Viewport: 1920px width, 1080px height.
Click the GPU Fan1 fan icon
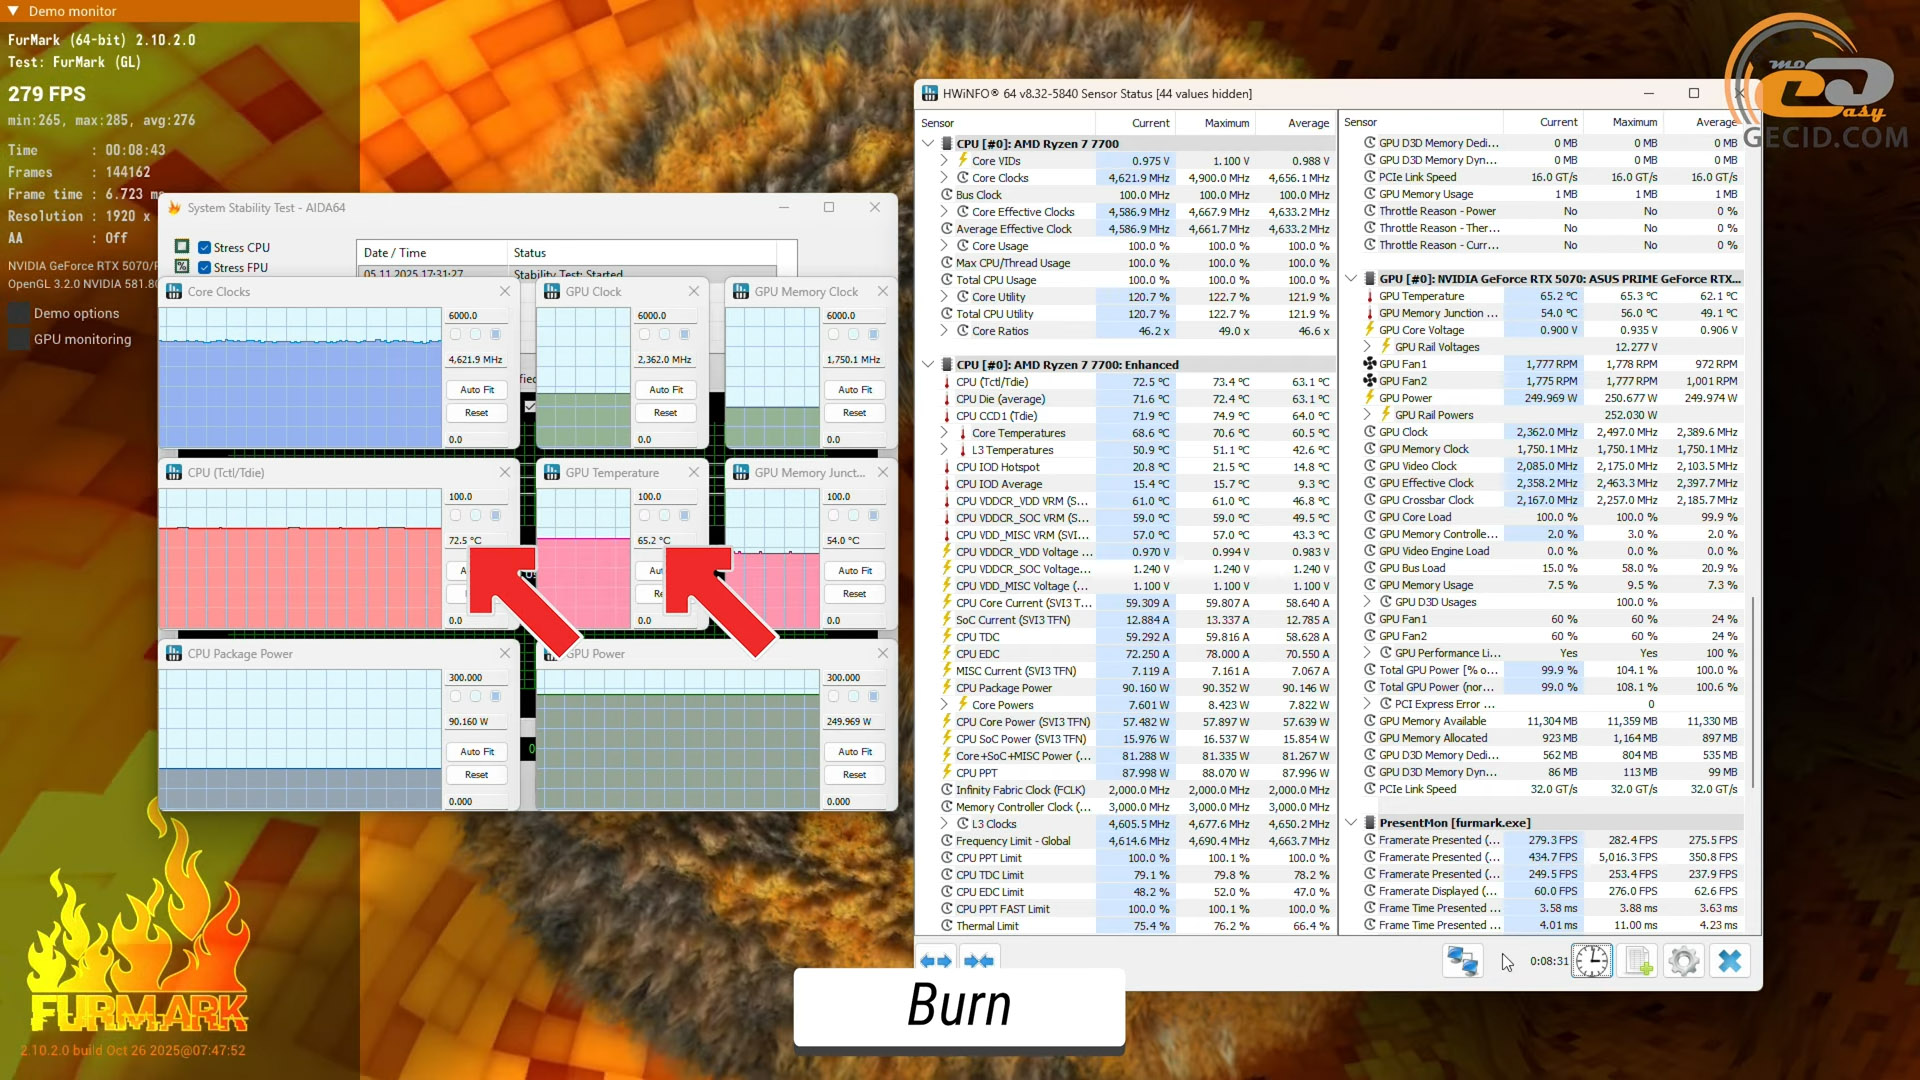click(1370, 364)
